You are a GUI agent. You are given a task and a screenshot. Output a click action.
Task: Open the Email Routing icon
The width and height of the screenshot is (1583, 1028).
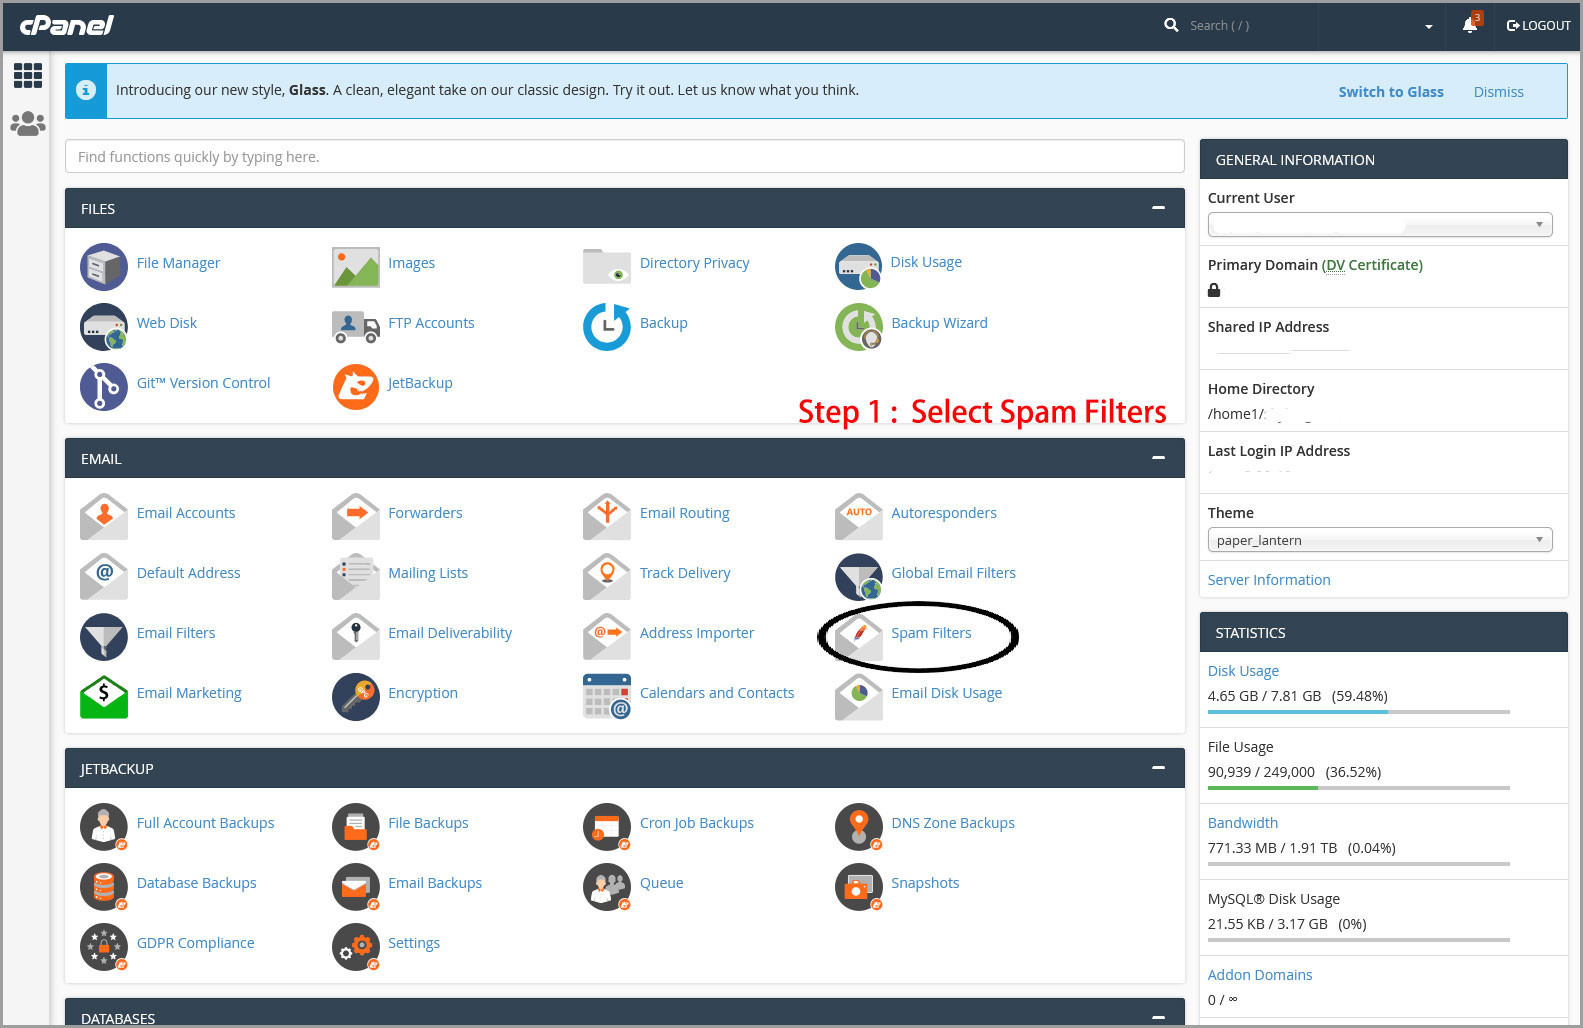(607, 517)
